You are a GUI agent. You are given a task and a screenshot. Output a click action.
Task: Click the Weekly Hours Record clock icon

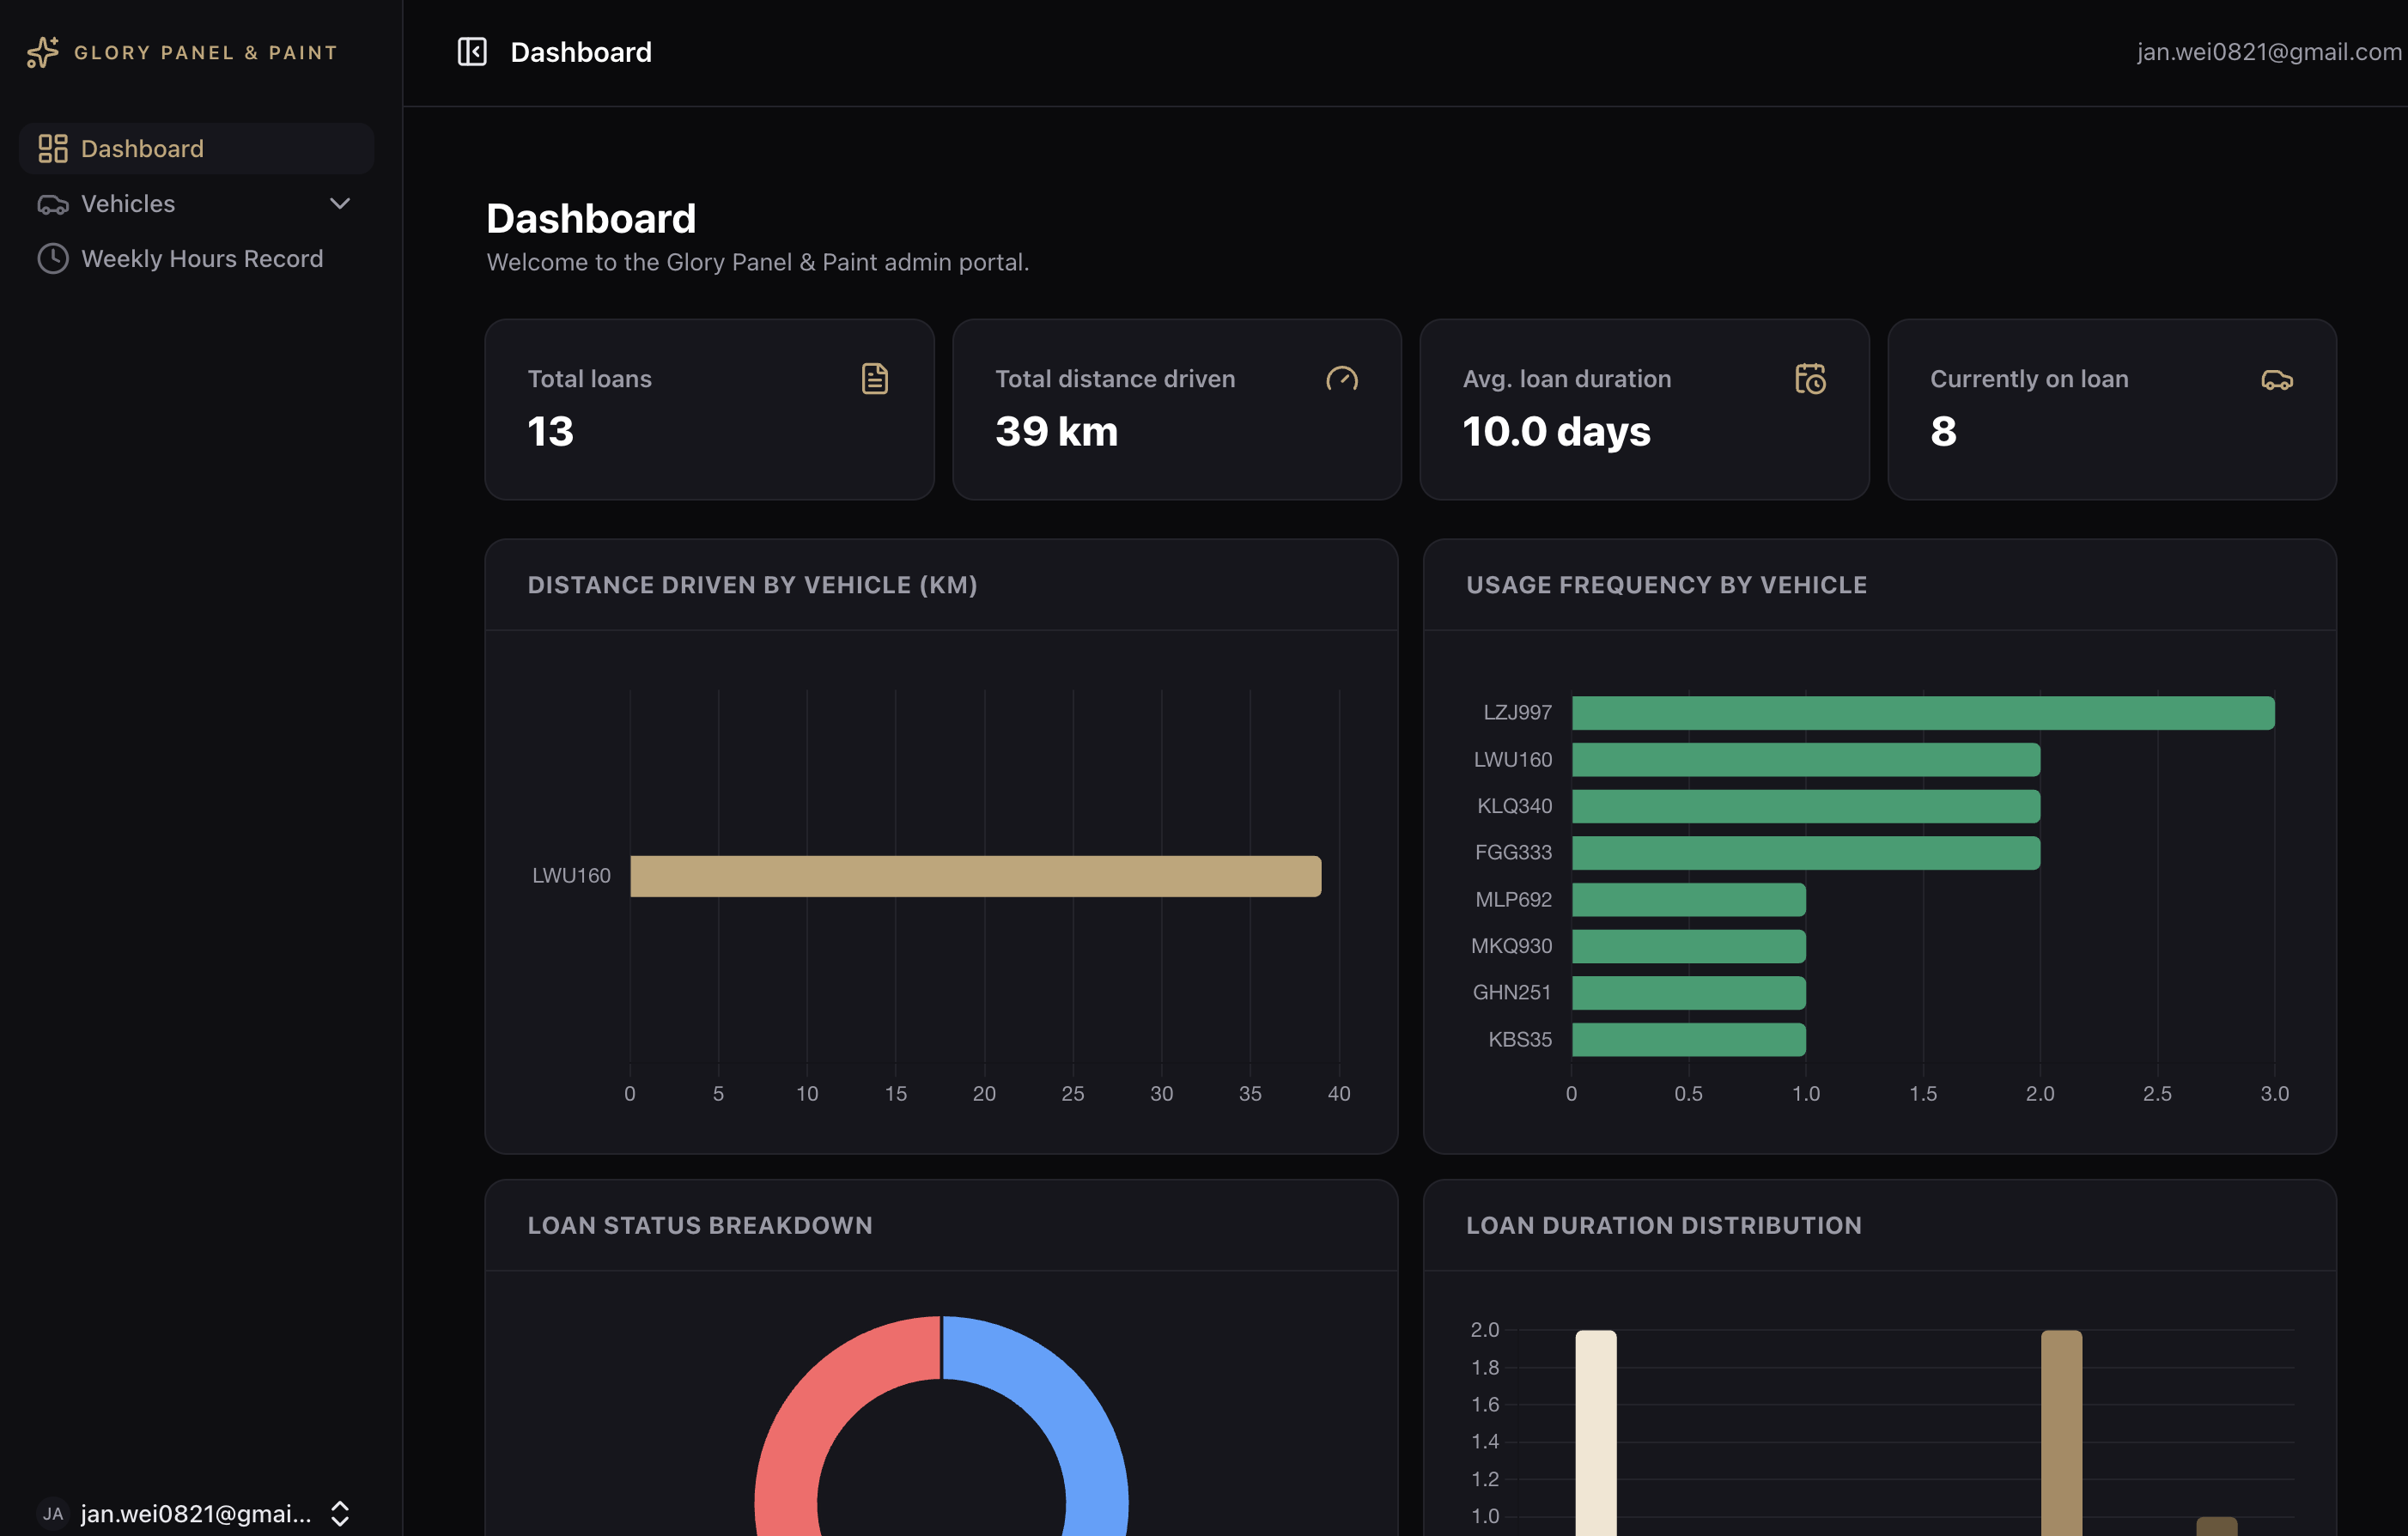tap(53, 259)
